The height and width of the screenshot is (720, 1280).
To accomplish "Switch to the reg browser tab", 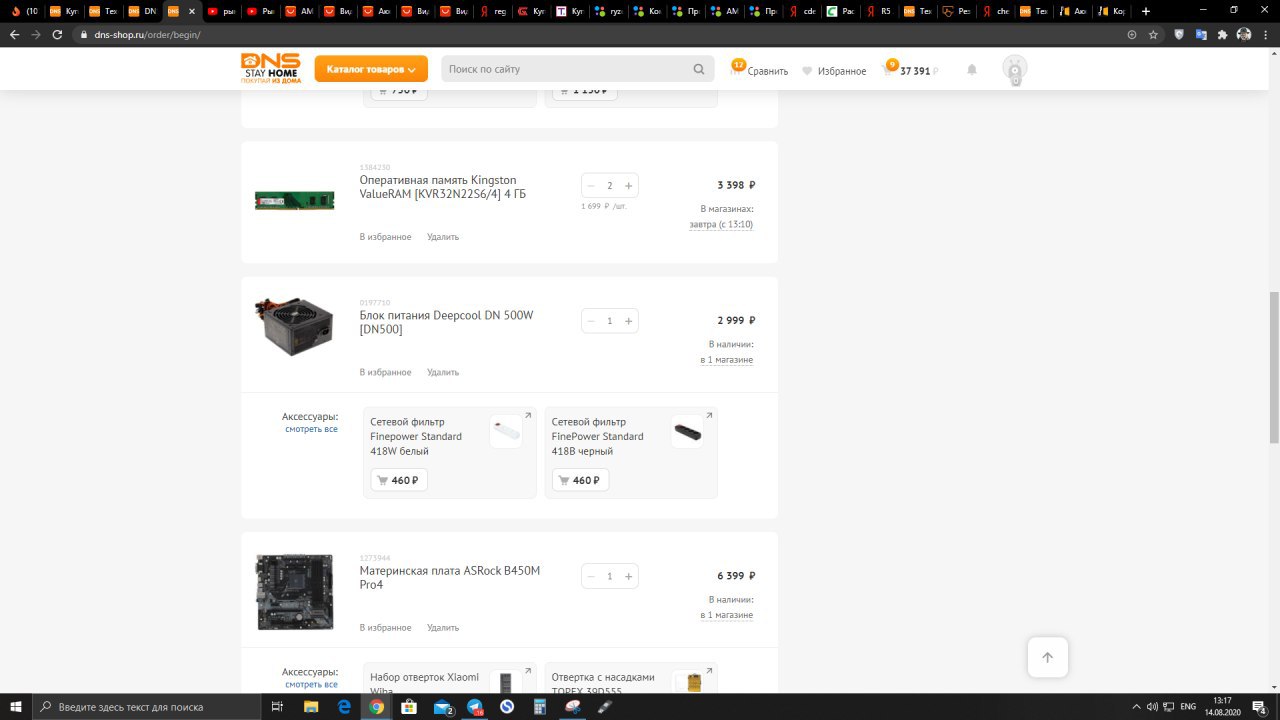I will pyautogui.click(x=493, y=11).
